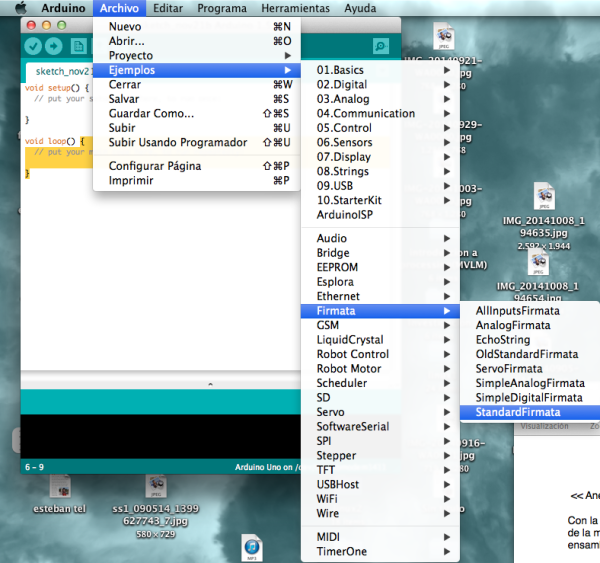The width and height of the screenshot is (600, 563).
Task: Open the Serial Monitor magnifier icon
Action: pyautogui.click(x=381, y=47)
